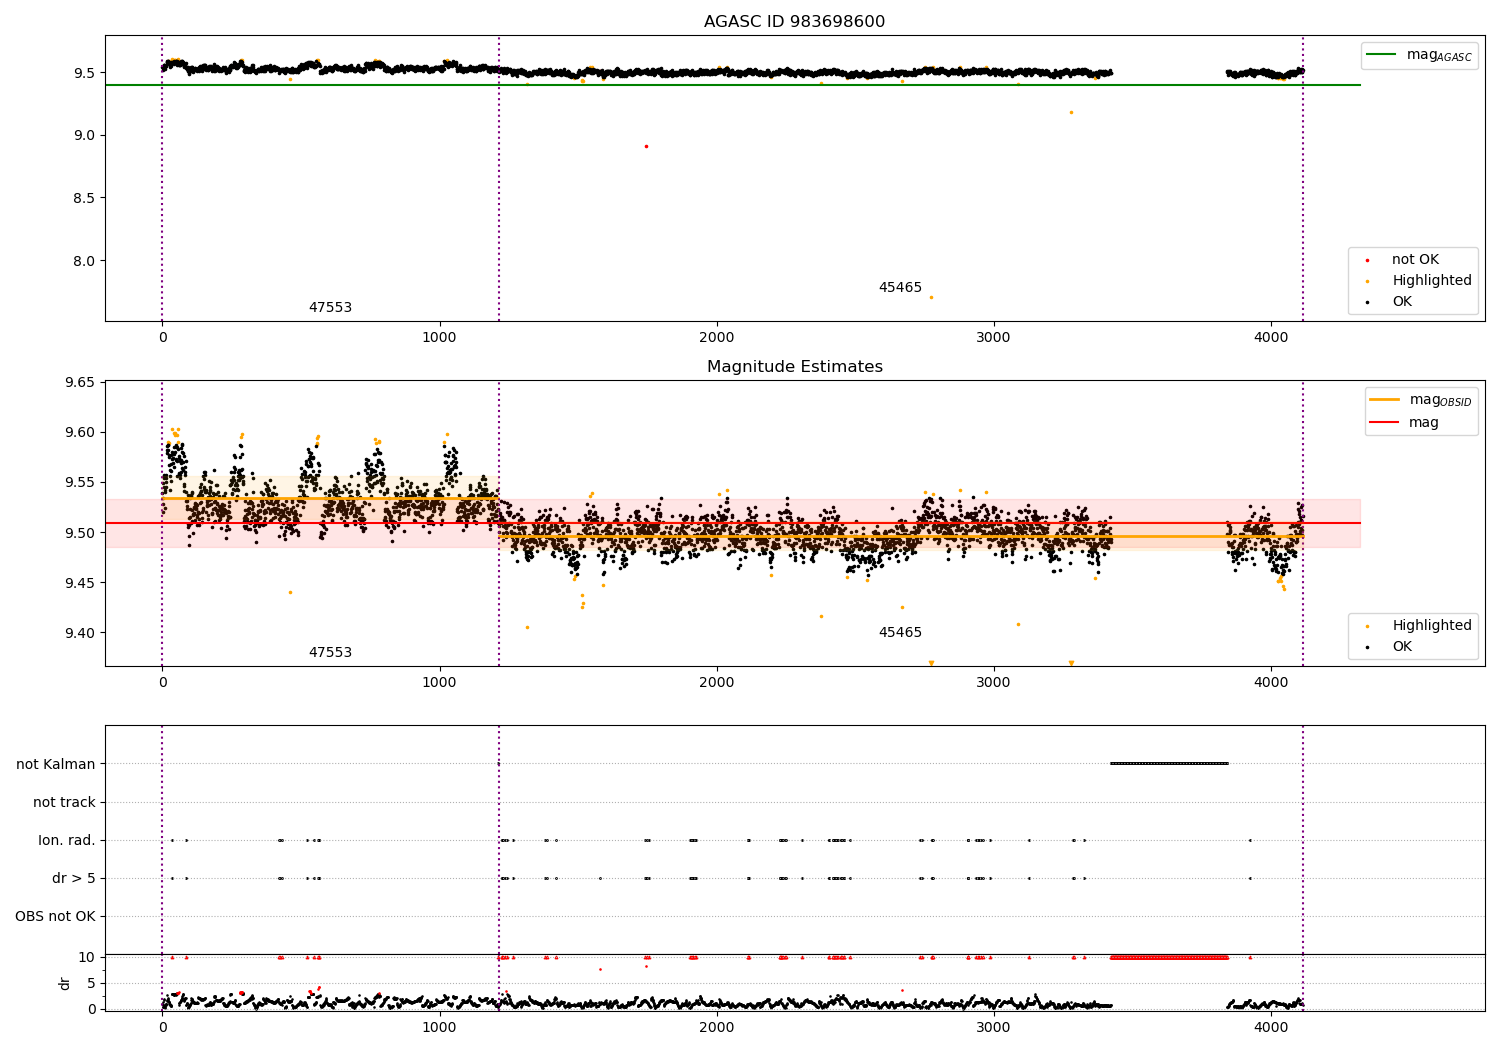The width and height of the screenshot is (1500, 1050).
Task: Click the 'Magnitude Estimates' plot title
Action: coord(794,367)
